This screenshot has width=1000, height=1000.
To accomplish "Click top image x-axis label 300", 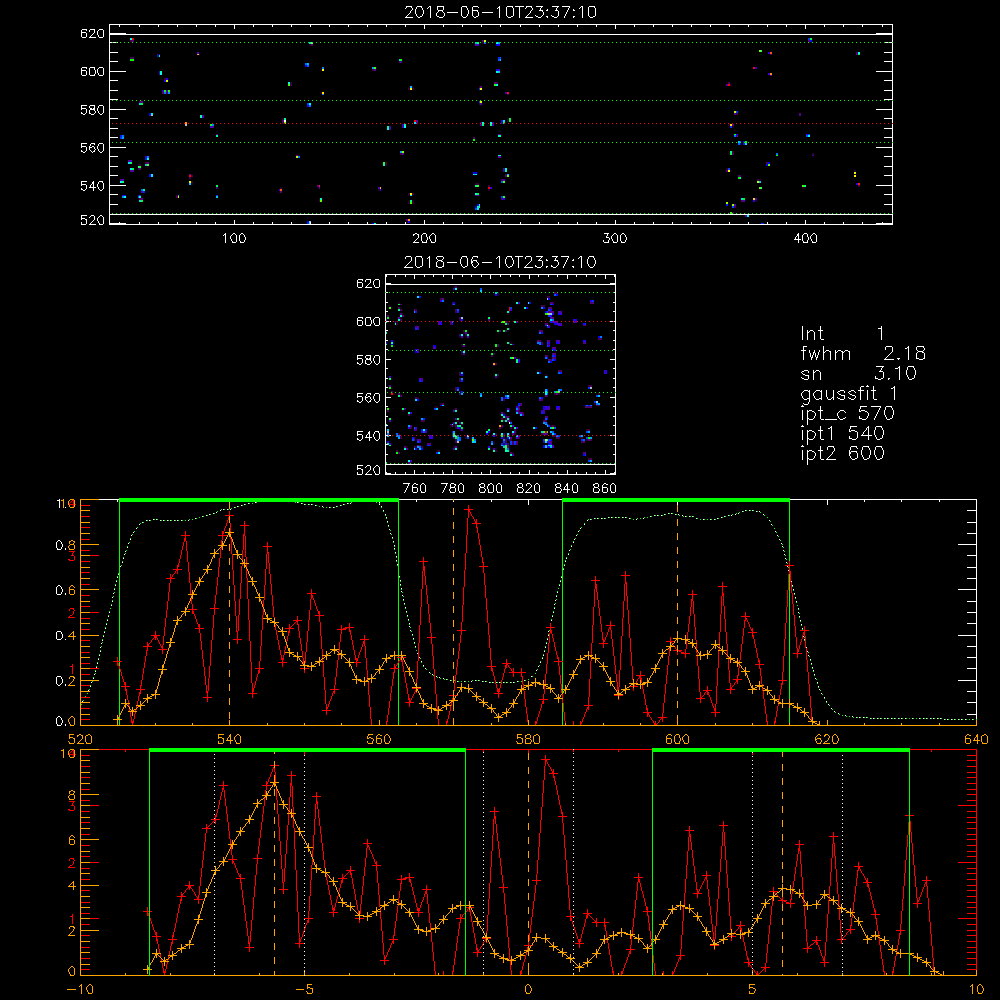I will 615,239.
